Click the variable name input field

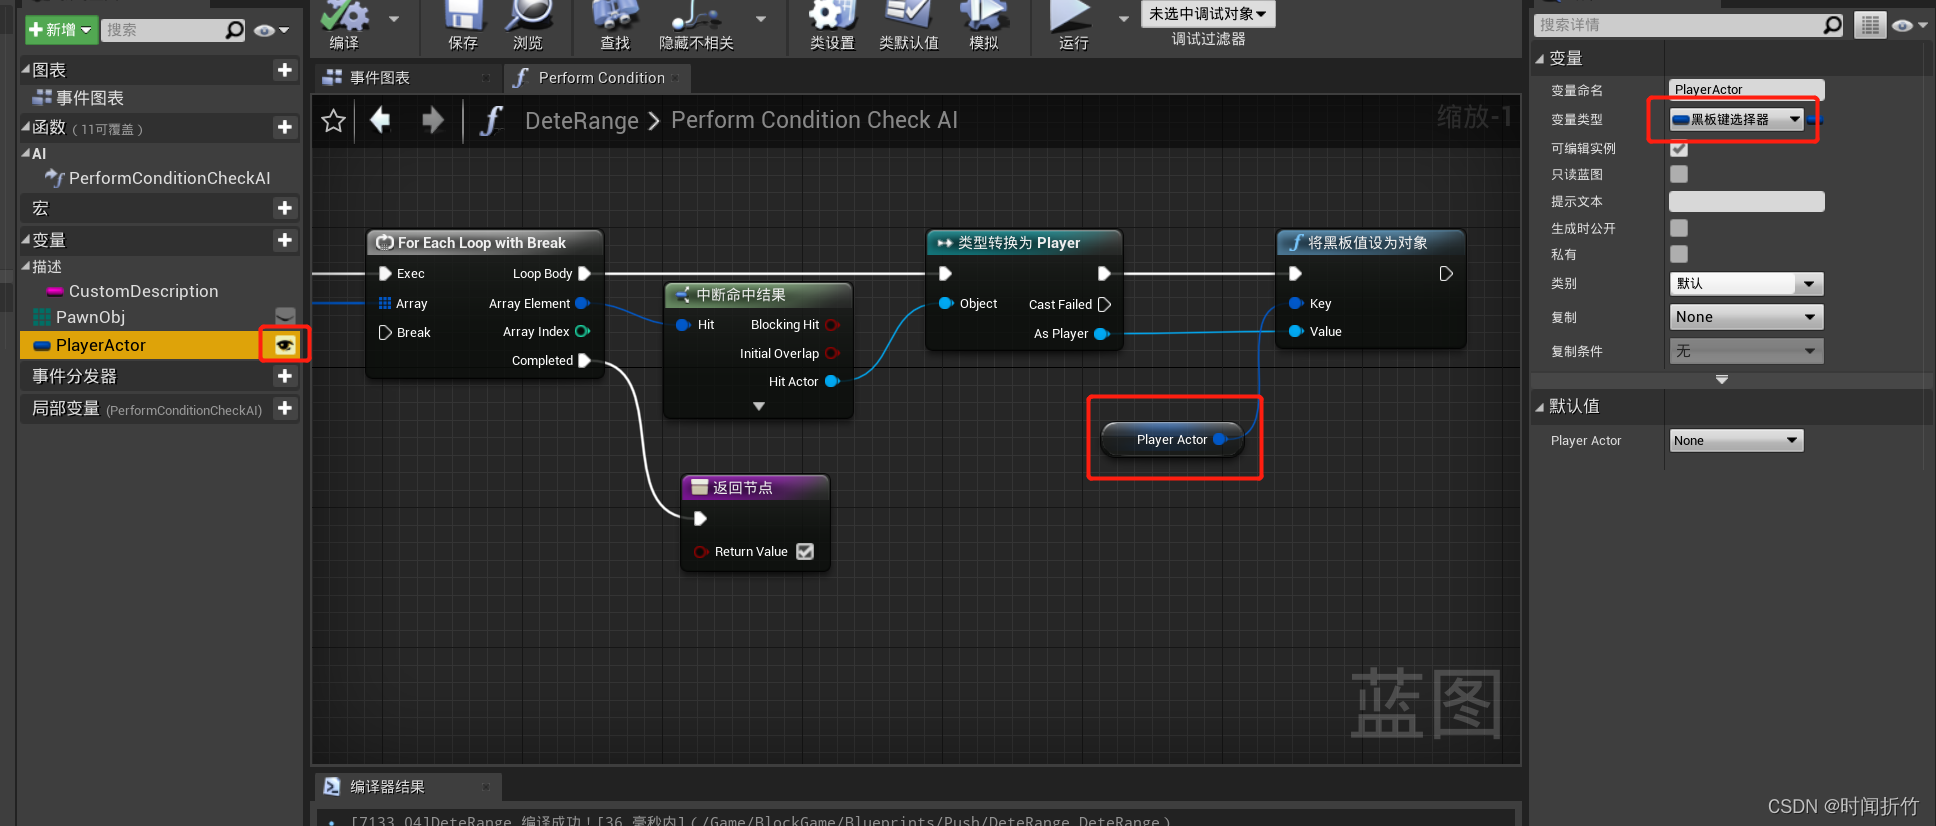[1746, 90]
